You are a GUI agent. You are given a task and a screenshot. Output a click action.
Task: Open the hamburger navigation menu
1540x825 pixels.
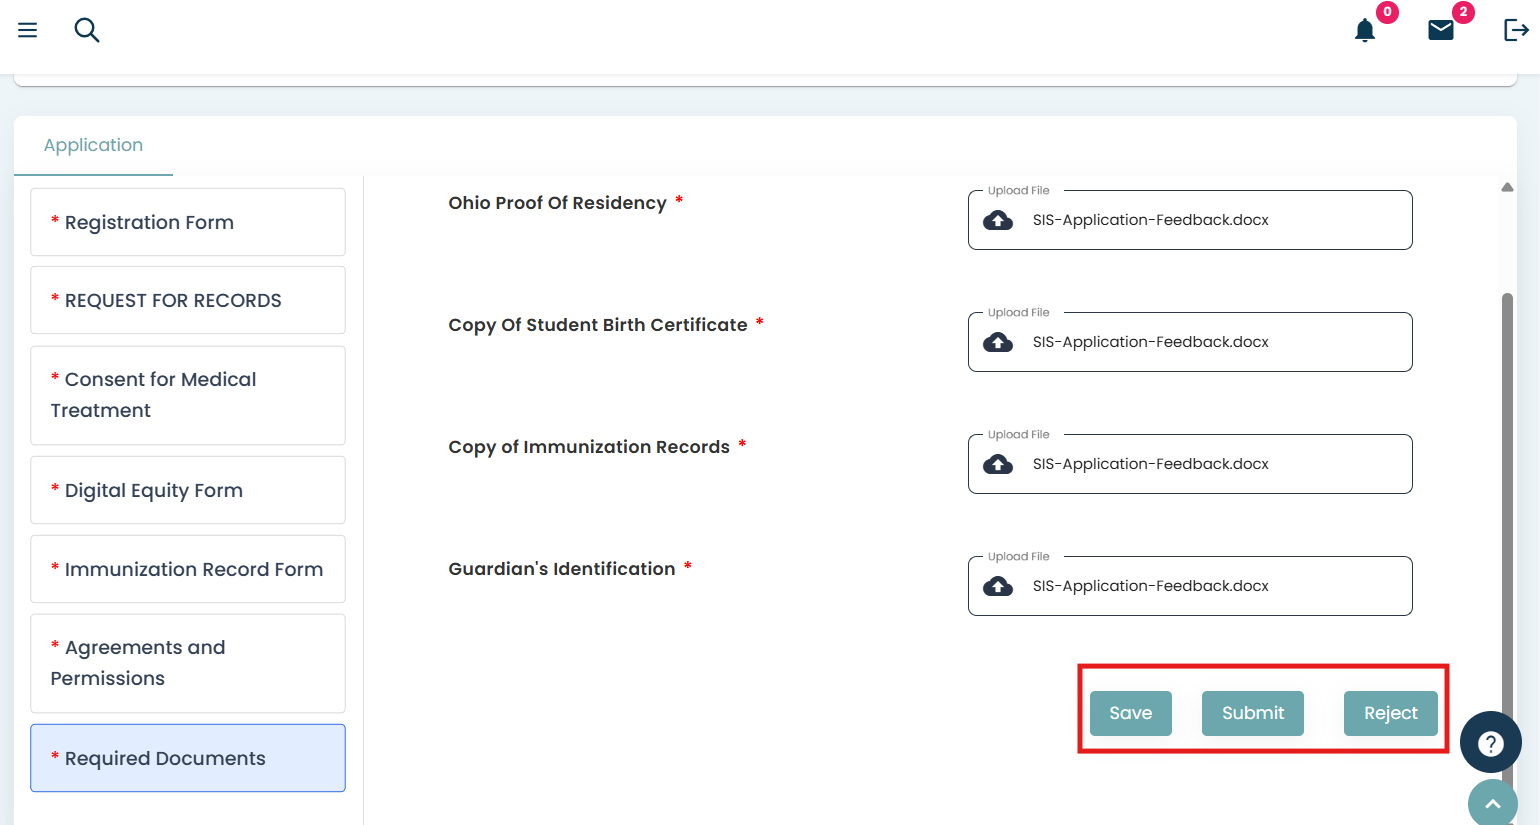[x=28, y=30]
